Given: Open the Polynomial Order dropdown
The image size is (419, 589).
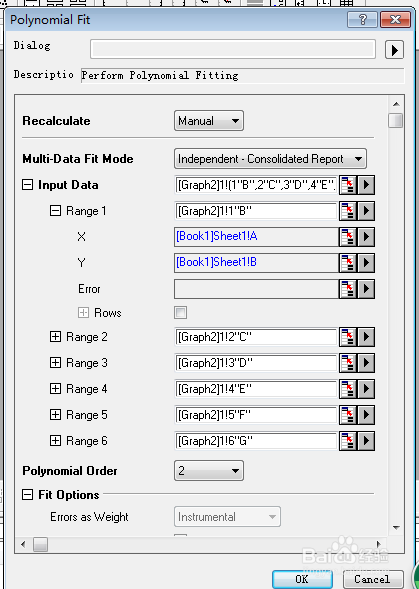Looking at the screenshot, I should pos(209,471).
